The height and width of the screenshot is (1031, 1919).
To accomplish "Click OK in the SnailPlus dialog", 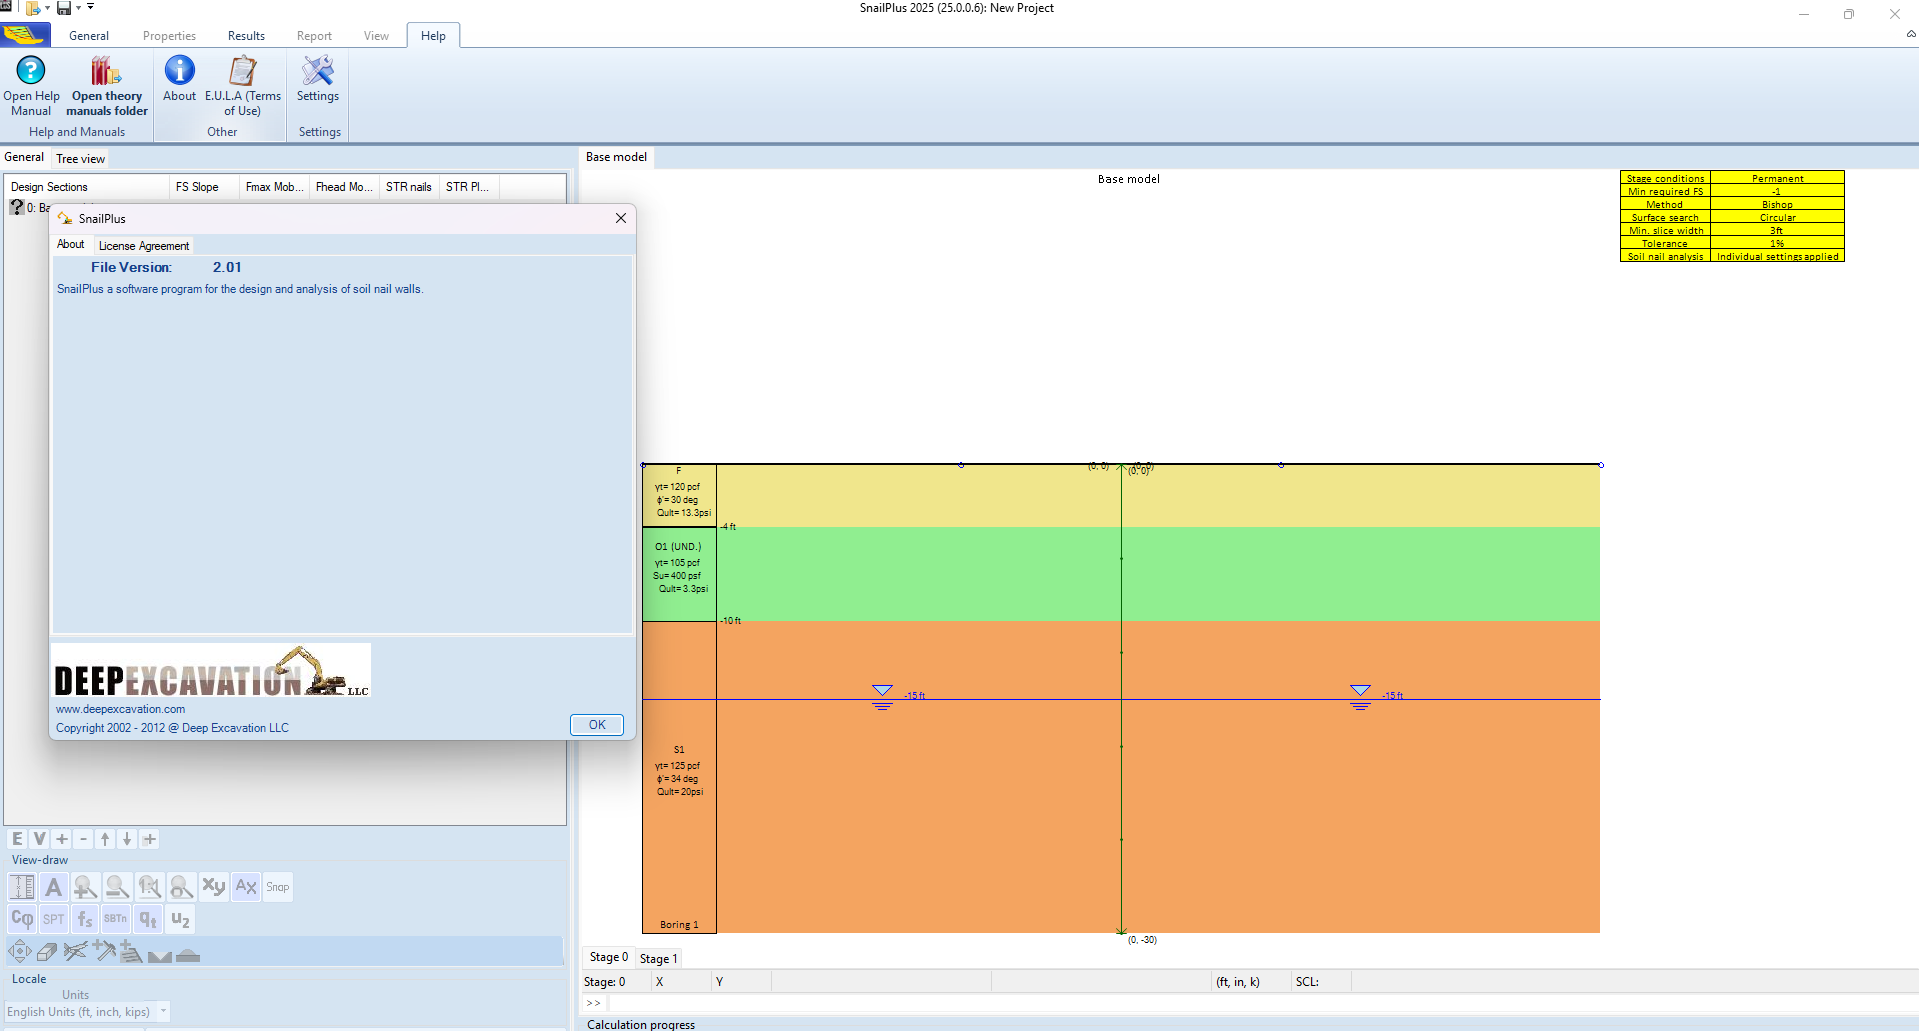I will pos(597,725).
